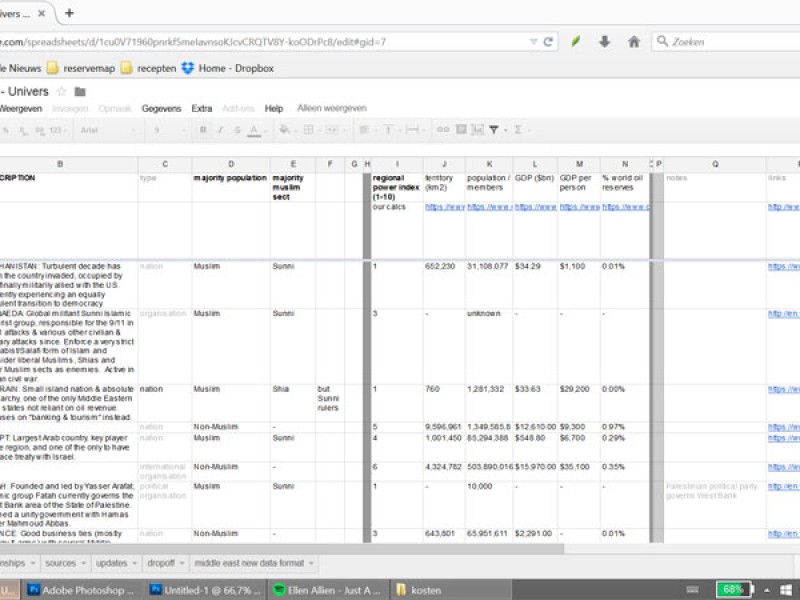Screen dimensions: 800x600
Task: Click the green leaf extension icon
Action: [576, 42]
